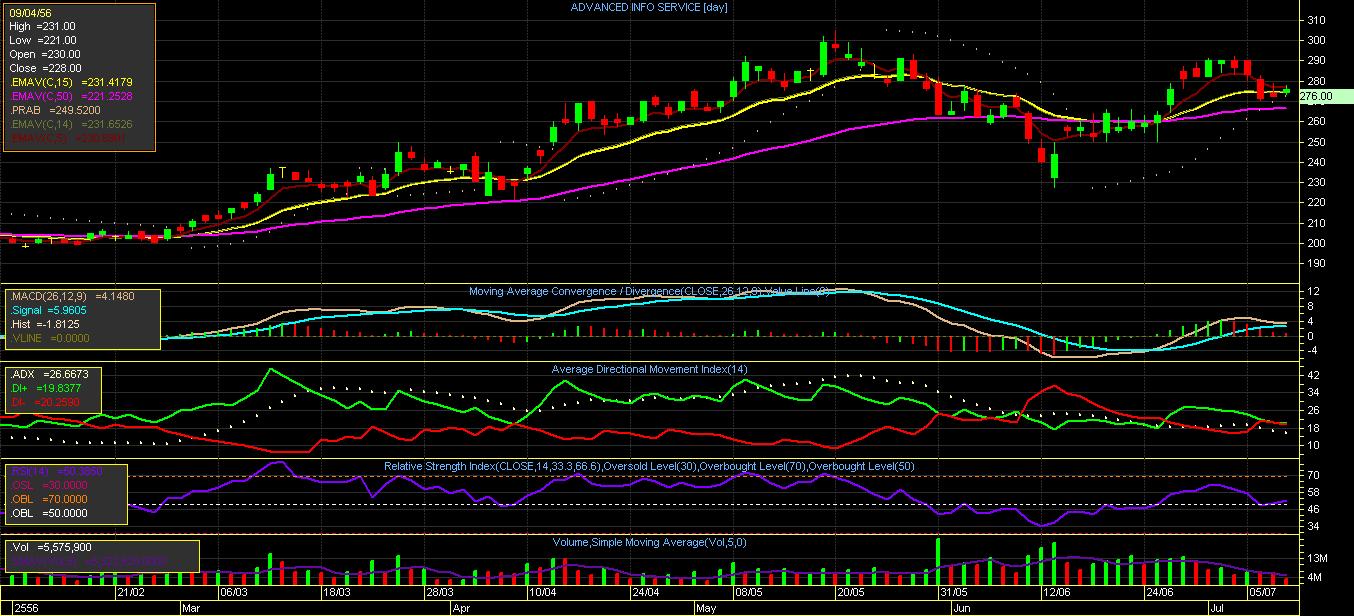
Task: Click the 46 label on RSI axis
Action: coord(1314,509)
